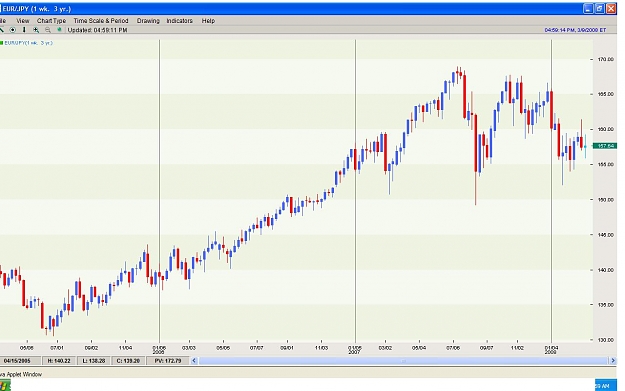Click the 09/07 date axis label
Viewport: 625px width, 391px height.
[x=487, y=348]
